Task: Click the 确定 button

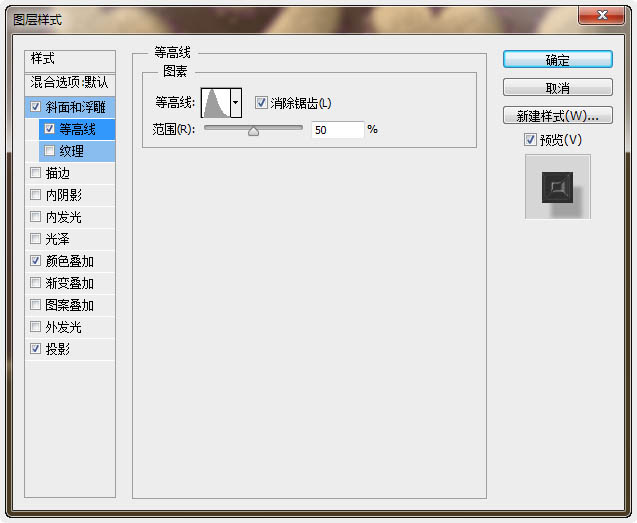Action: click(x=558, y=59)
